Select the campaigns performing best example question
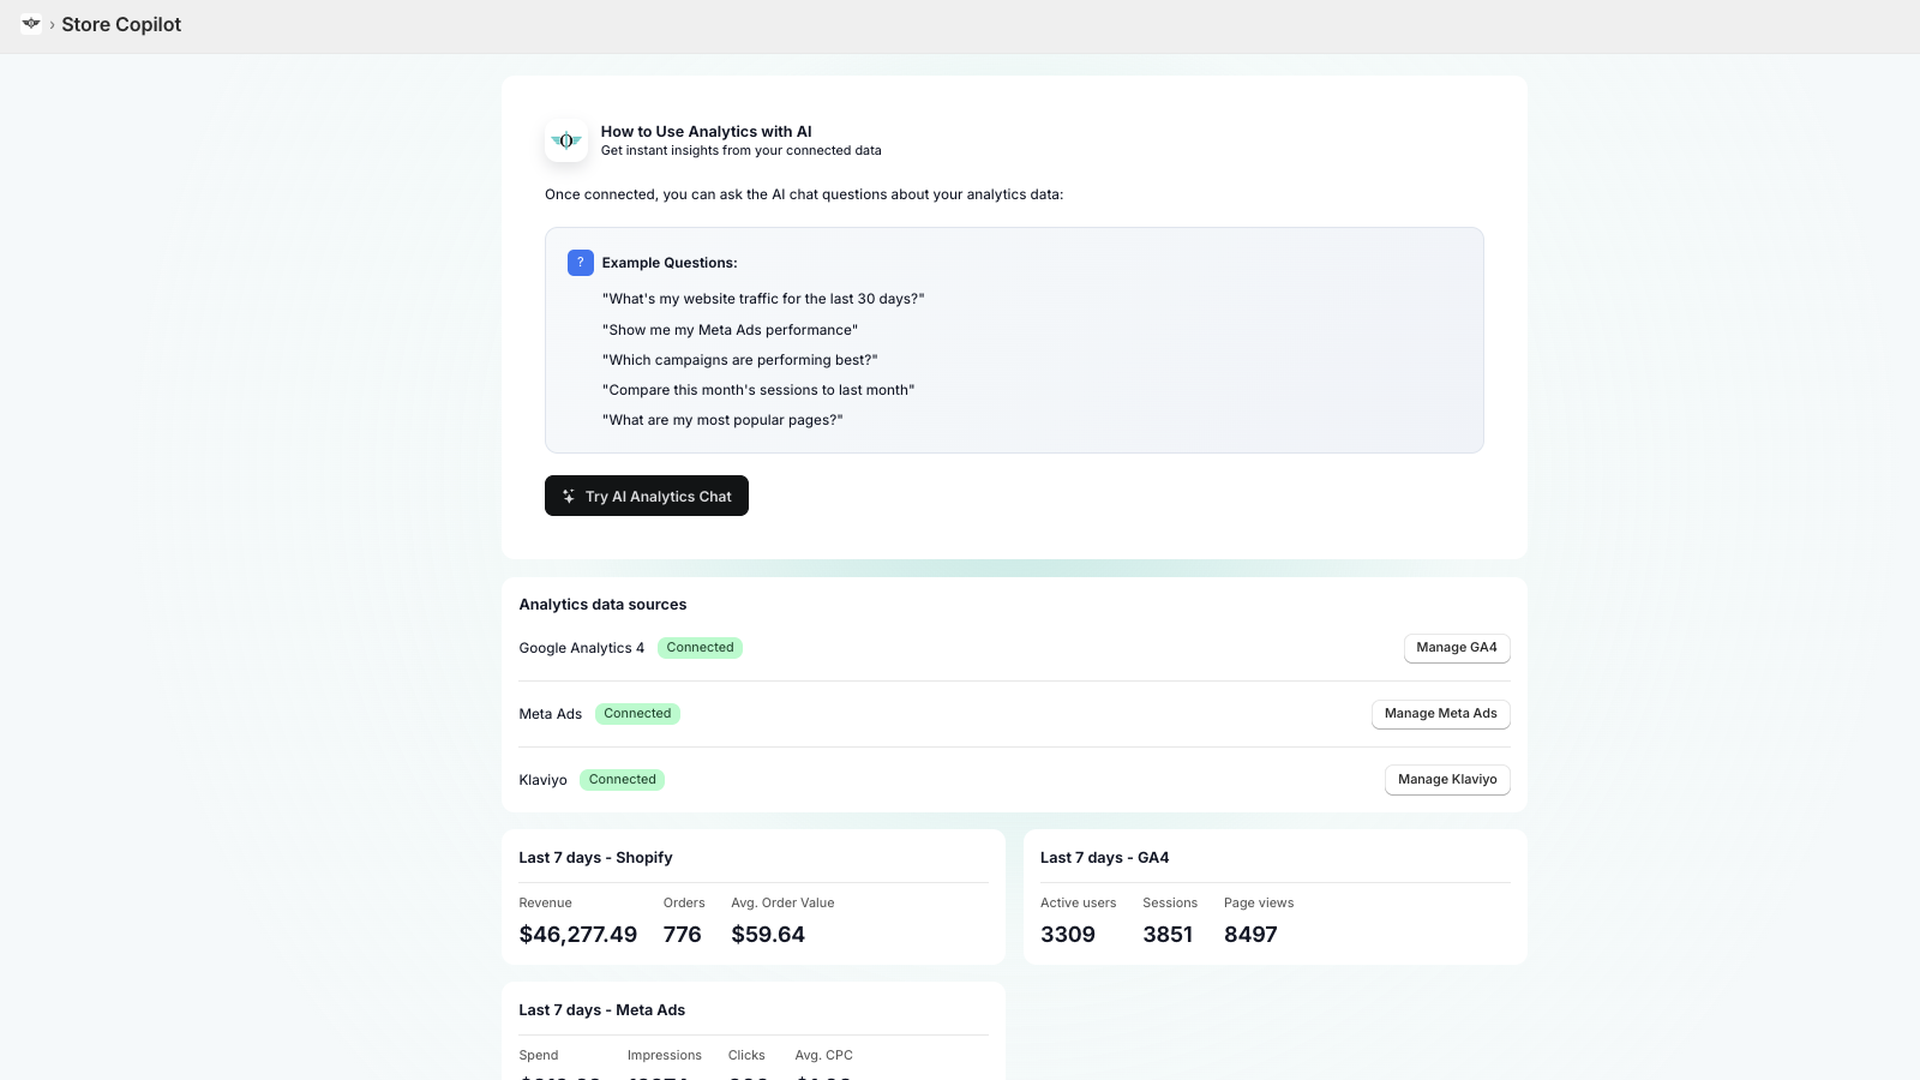This screenshot has width=1920, height=1080. click(739, 360)
